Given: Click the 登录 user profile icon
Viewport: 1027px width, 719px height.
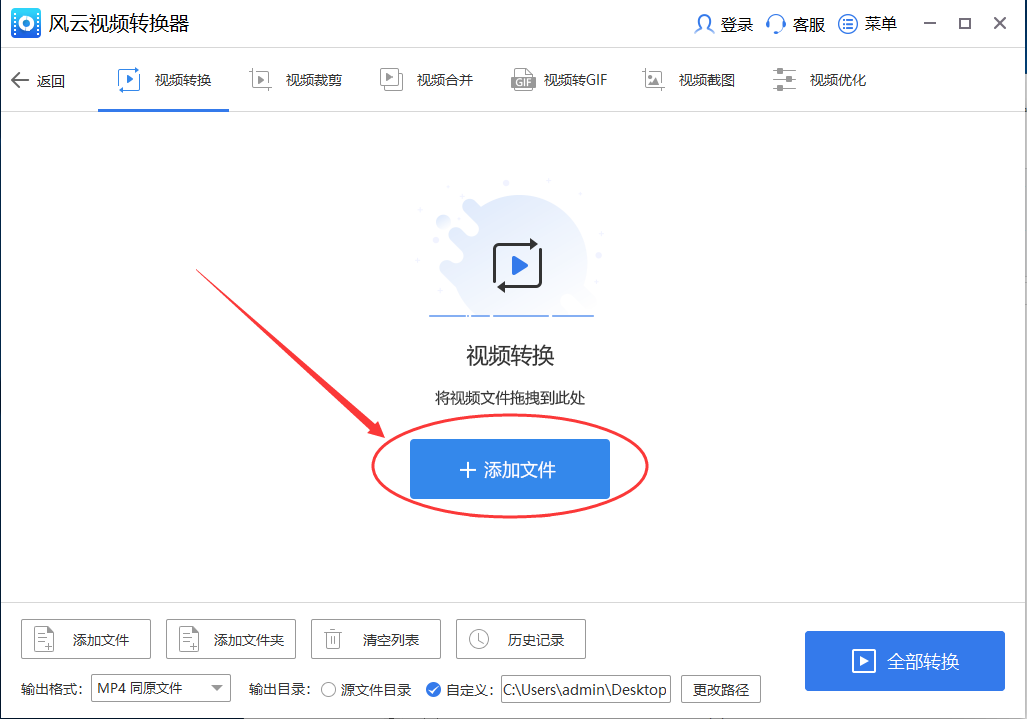Looking at the screenshot, I should 703,24.
